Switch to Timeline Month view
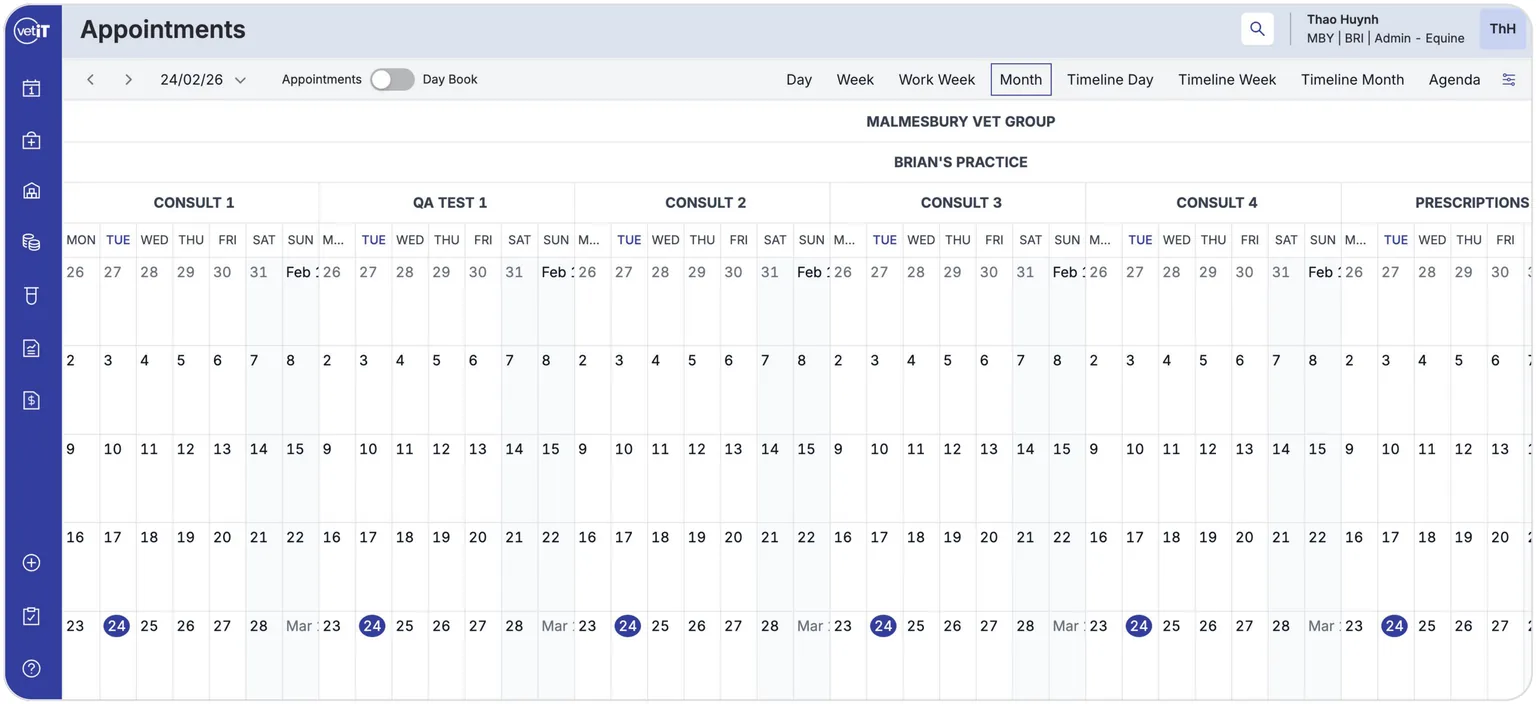The height and width of the screenshot is (704, 1536). click(x=1352, y=80)
